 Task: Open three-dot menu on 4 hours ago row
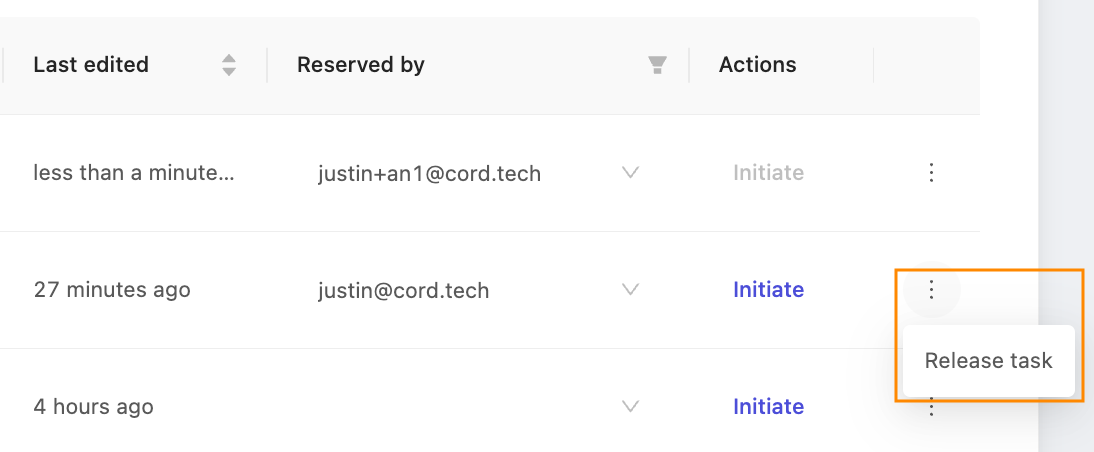pos(931,407)
